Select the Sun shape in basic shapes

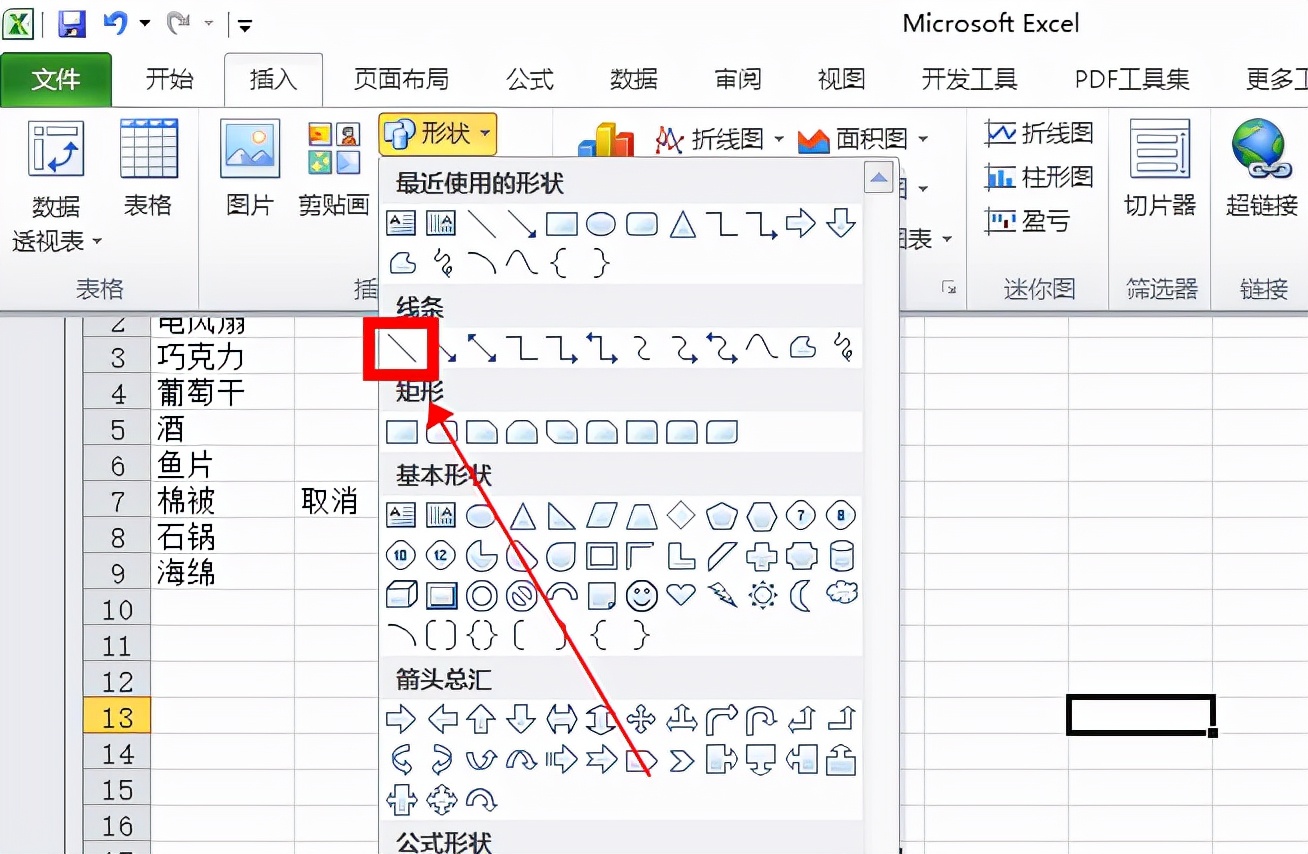click(x=761, y=594)
